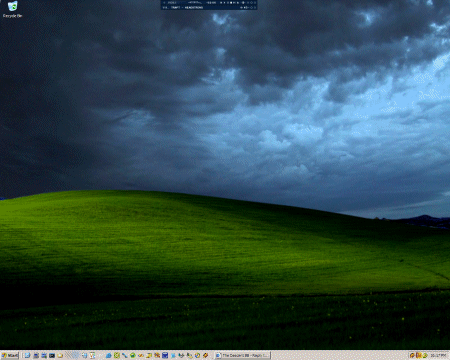Click the elapsed time display in the player
450x360 pixels.
click(211, 3)
